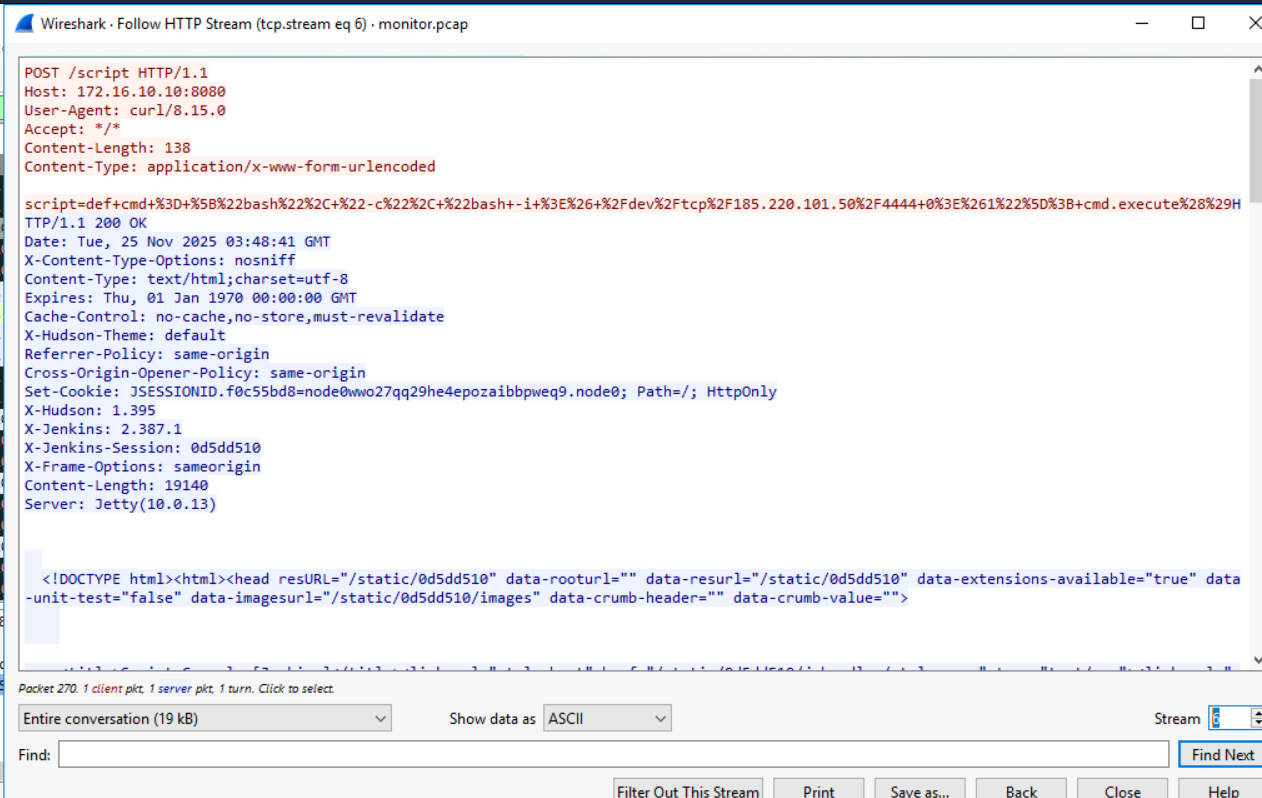Image resolution: width=1262 pixels, height=798 pixels.
Task: Click the Host: 172.16.10.10:8080 line
Action: coord(125,92)
